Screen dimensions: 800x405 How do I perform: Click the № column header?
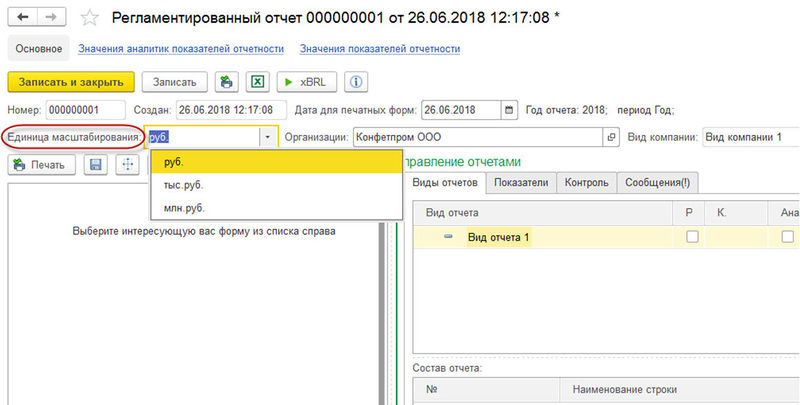[486, 389]
